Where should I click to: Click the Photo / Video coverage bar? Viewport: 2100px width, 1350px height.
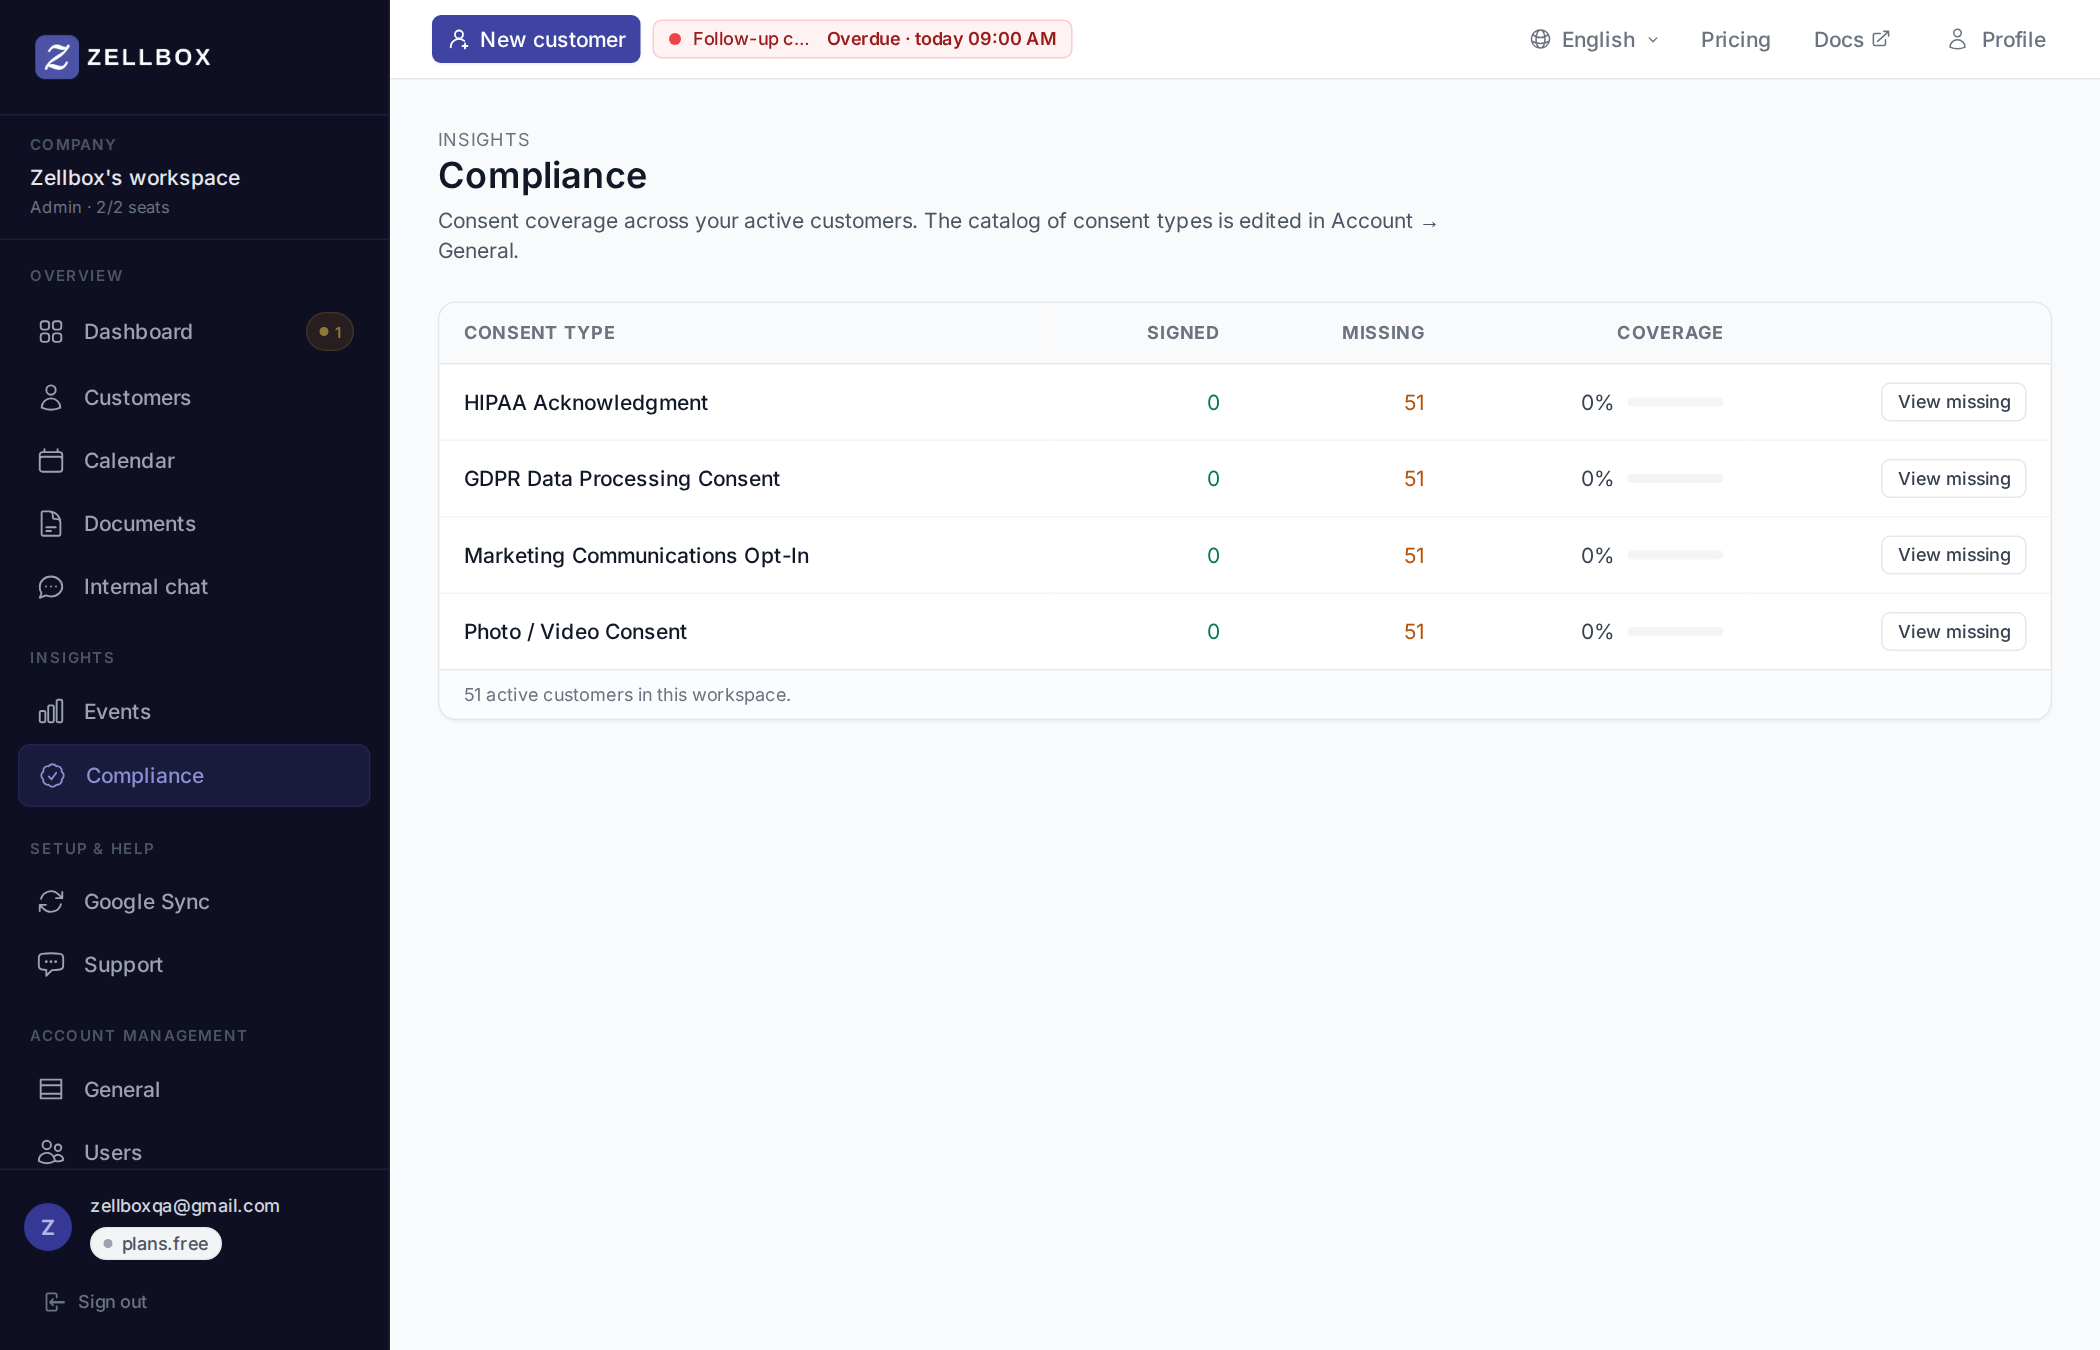tap(1675, 632)
